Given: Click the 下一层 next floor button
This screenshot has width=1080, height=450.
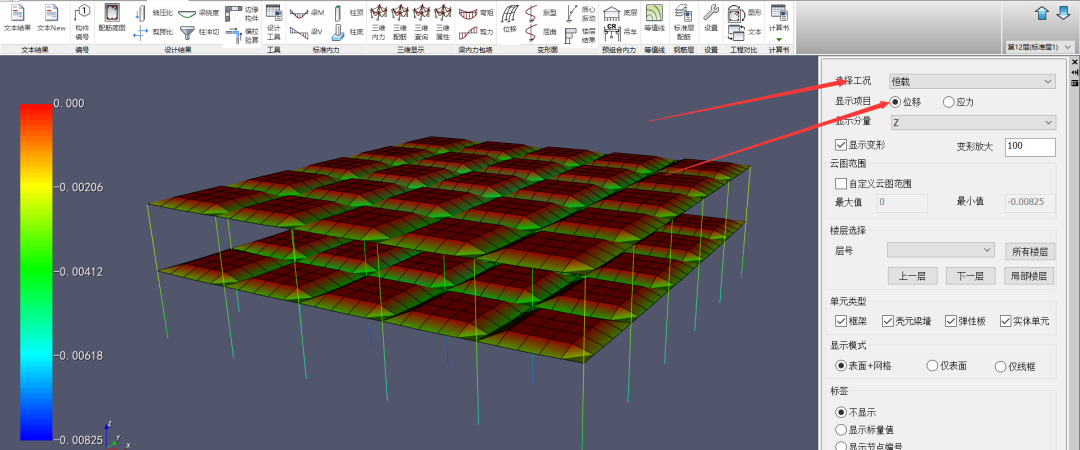Looking at the screenshot, I should point(971,276).
